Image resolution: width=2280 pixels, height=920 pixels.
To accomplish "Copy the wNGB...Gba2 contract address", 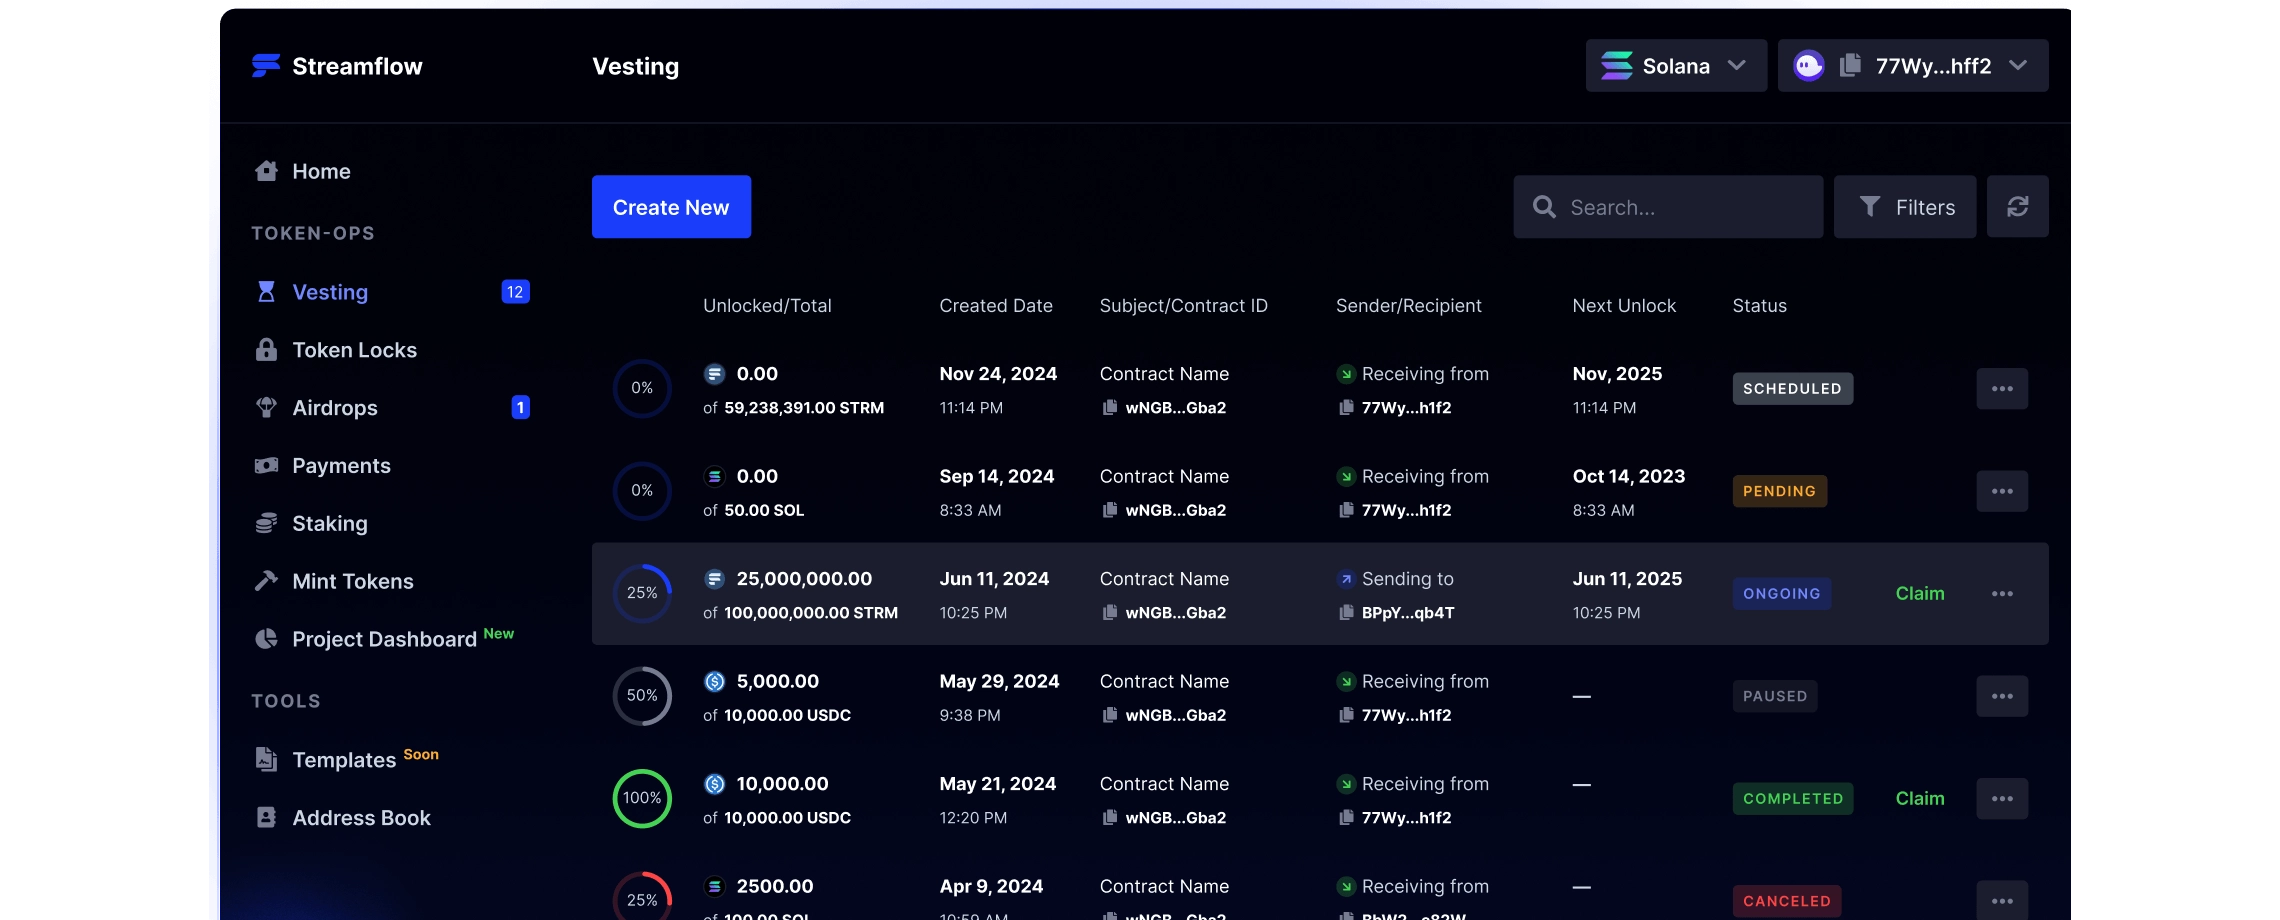I will pyautogui.click(x=1111, y=408).
